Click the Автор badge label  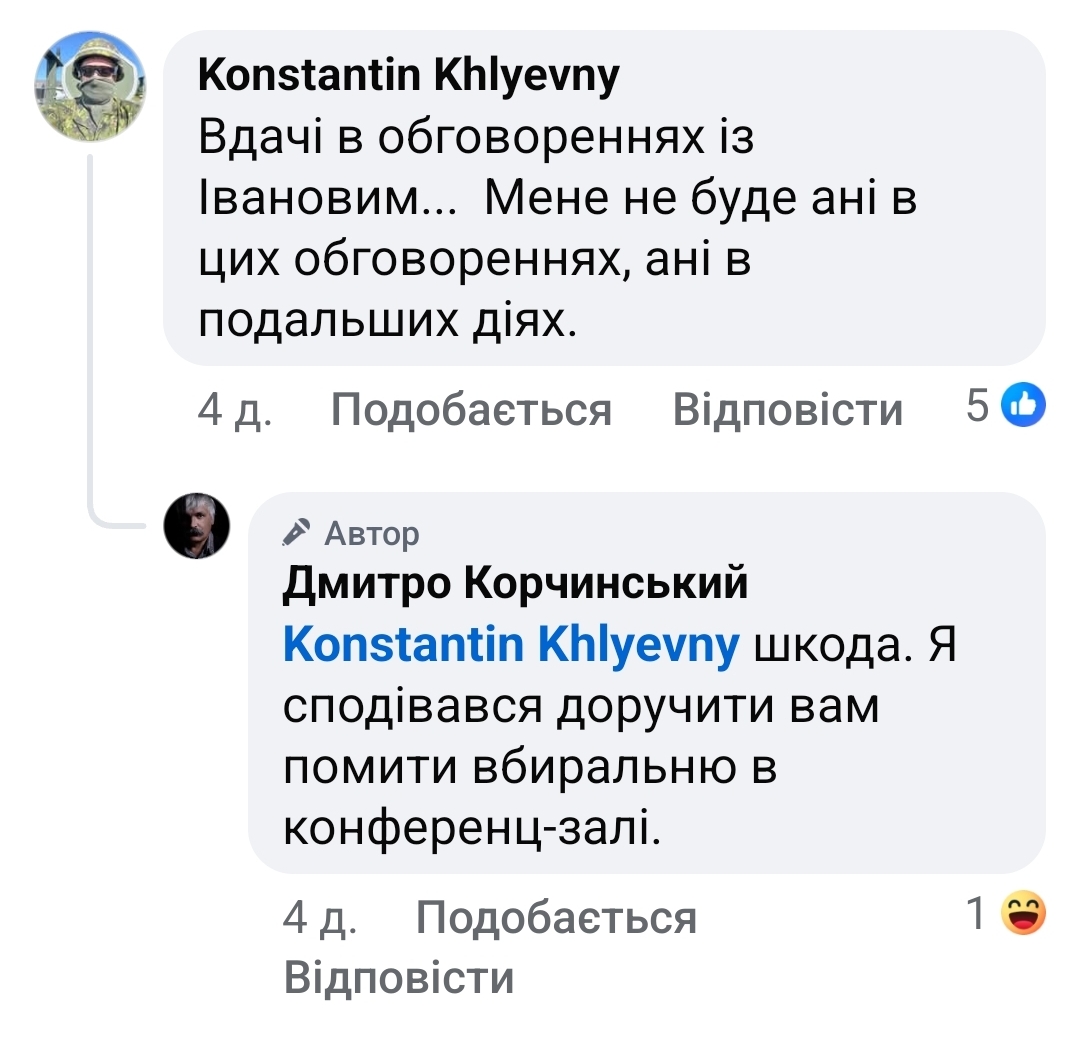point(372,534)
